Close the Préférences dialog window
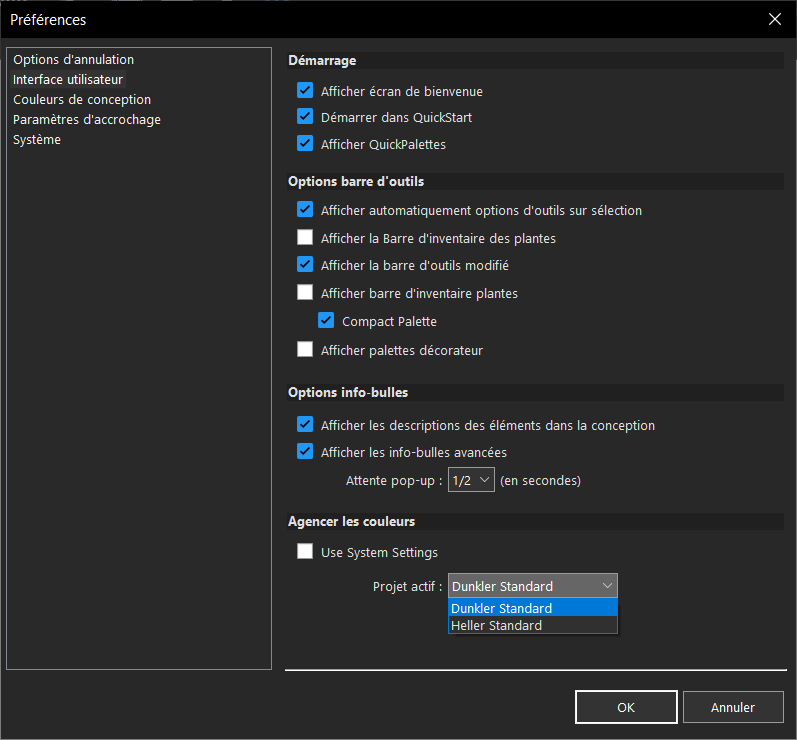 click(775, 19)
